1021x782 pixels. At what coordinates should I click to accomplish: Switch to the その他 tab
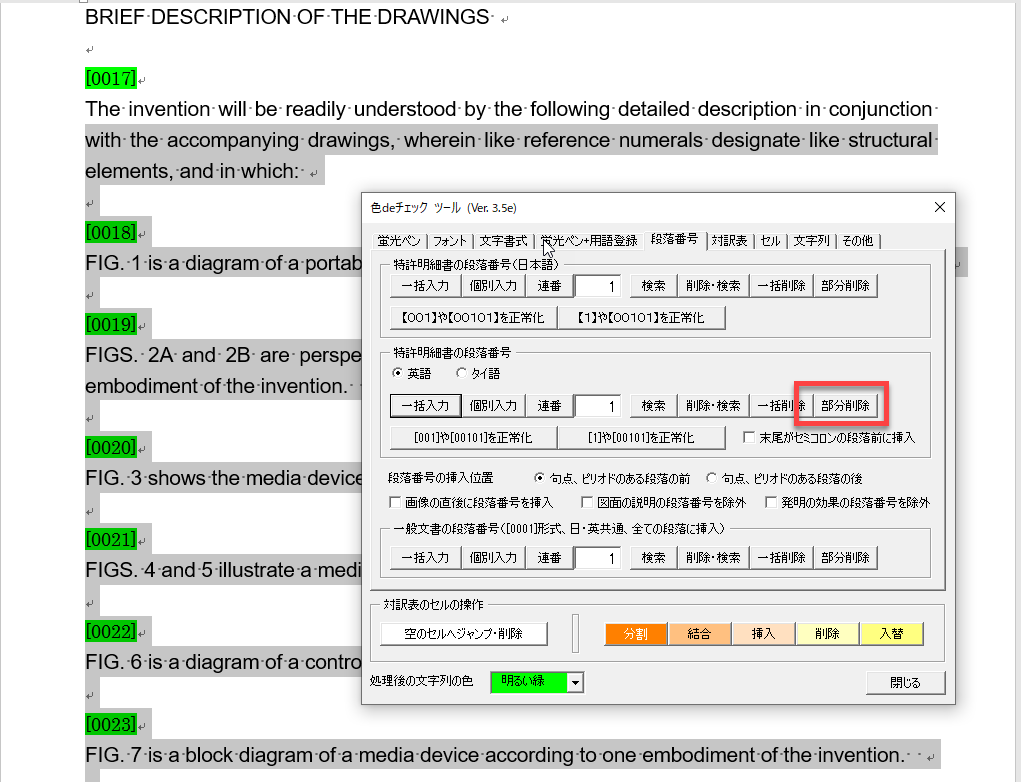857,240
